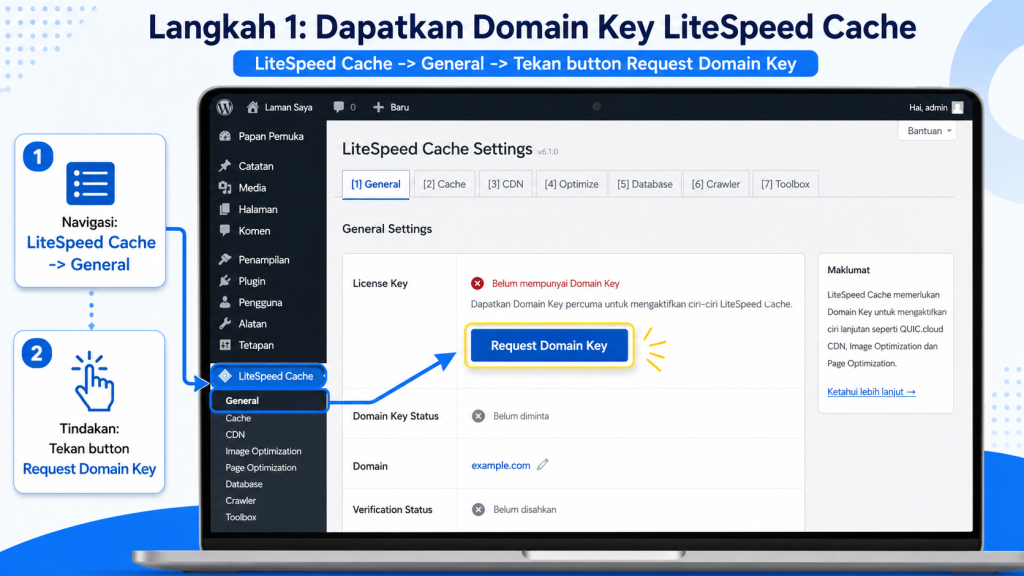The image size is (1024, 576).
Task: Switch to the [6] Crawler tab
Action: coord(716,184)
